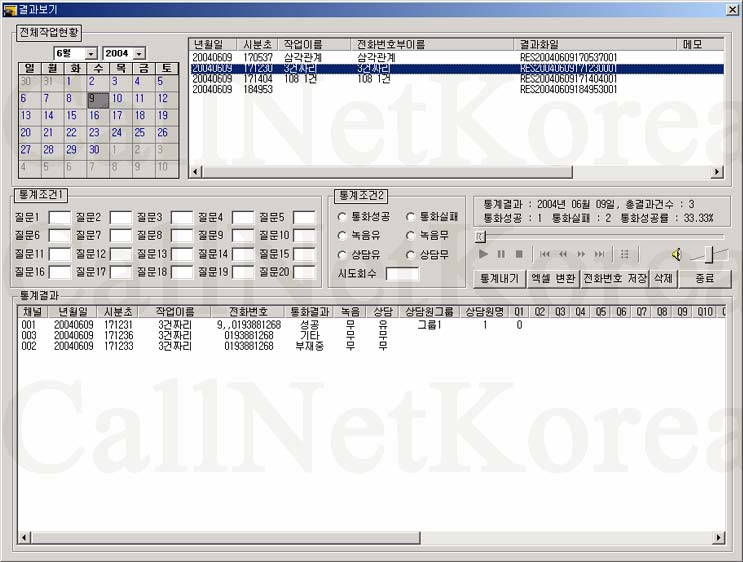Click the fast-forward playback icon
Screen dimensions: 743x562
pyautogui.click(x=581, y=254)
